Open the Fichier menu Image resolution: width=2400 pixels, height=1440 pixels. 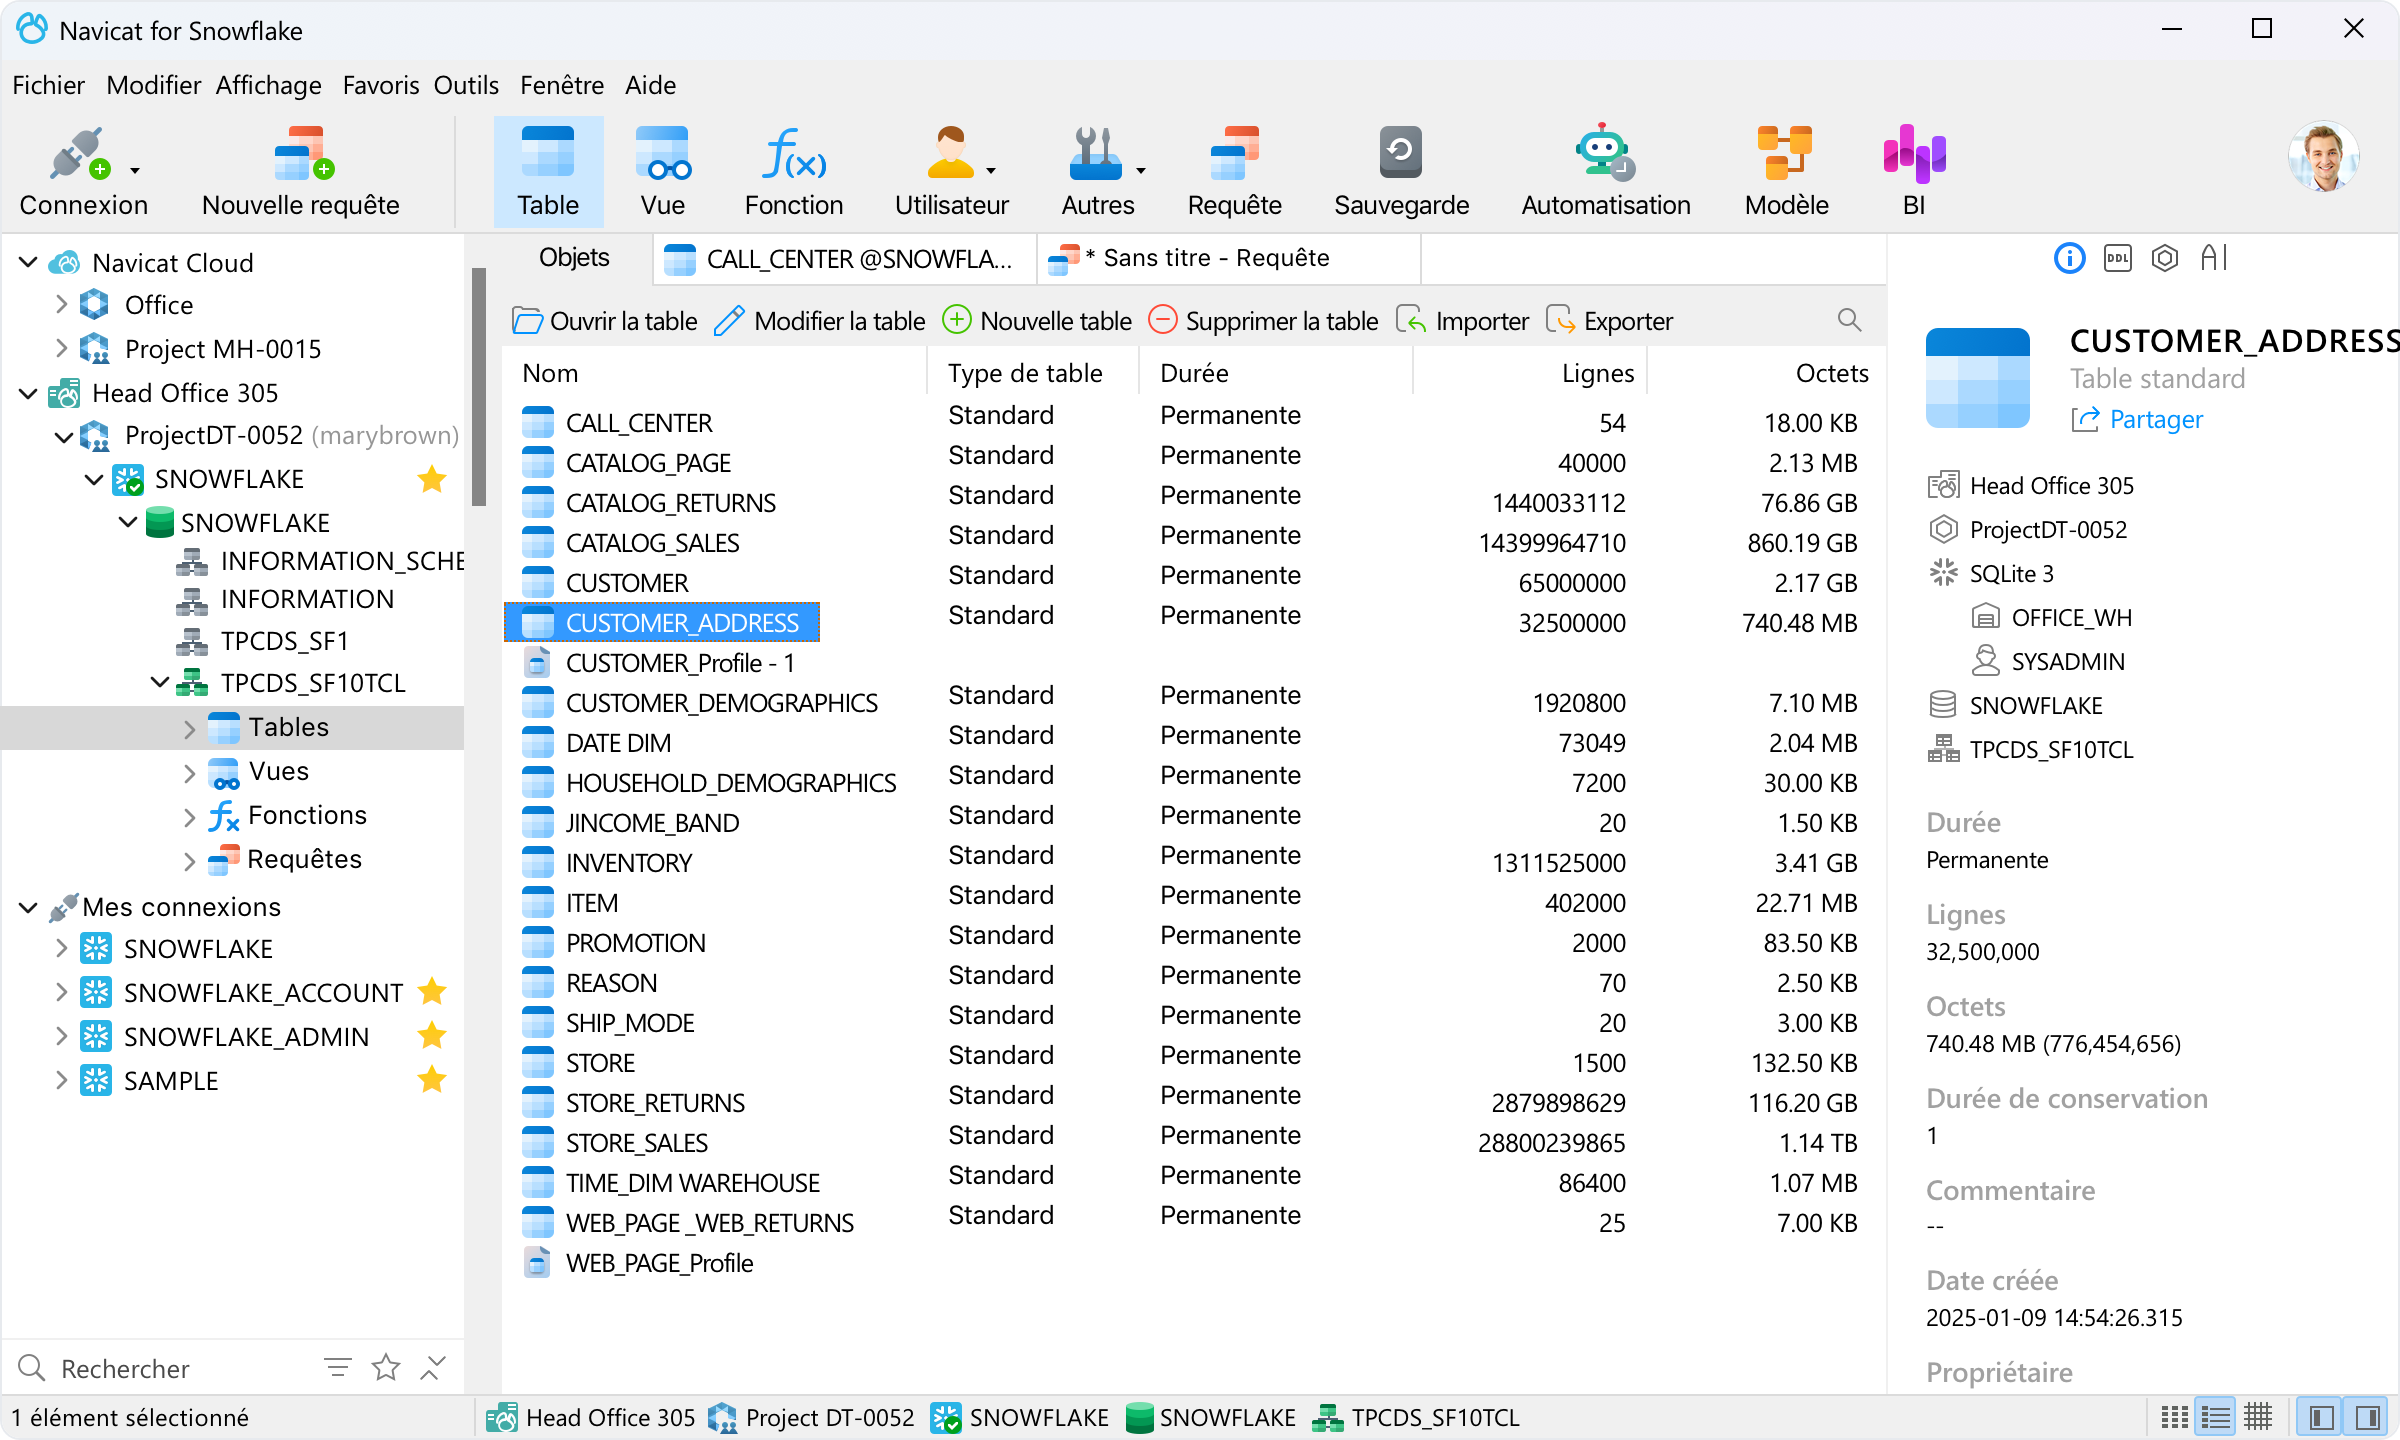48,85
